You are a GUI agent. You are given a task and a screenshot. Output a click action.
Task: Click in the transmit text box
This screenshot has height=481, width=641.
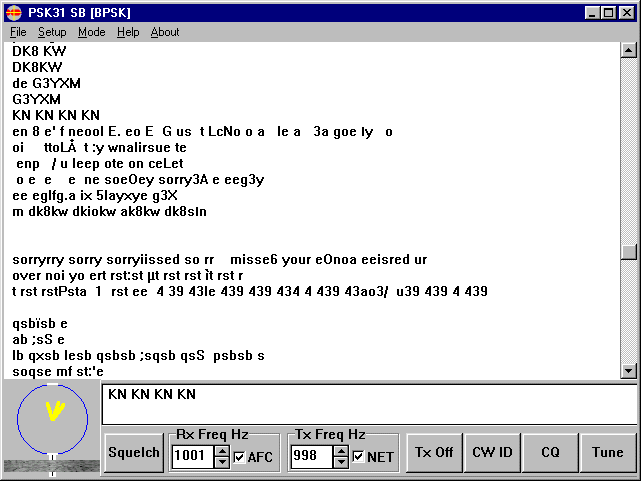370,404
